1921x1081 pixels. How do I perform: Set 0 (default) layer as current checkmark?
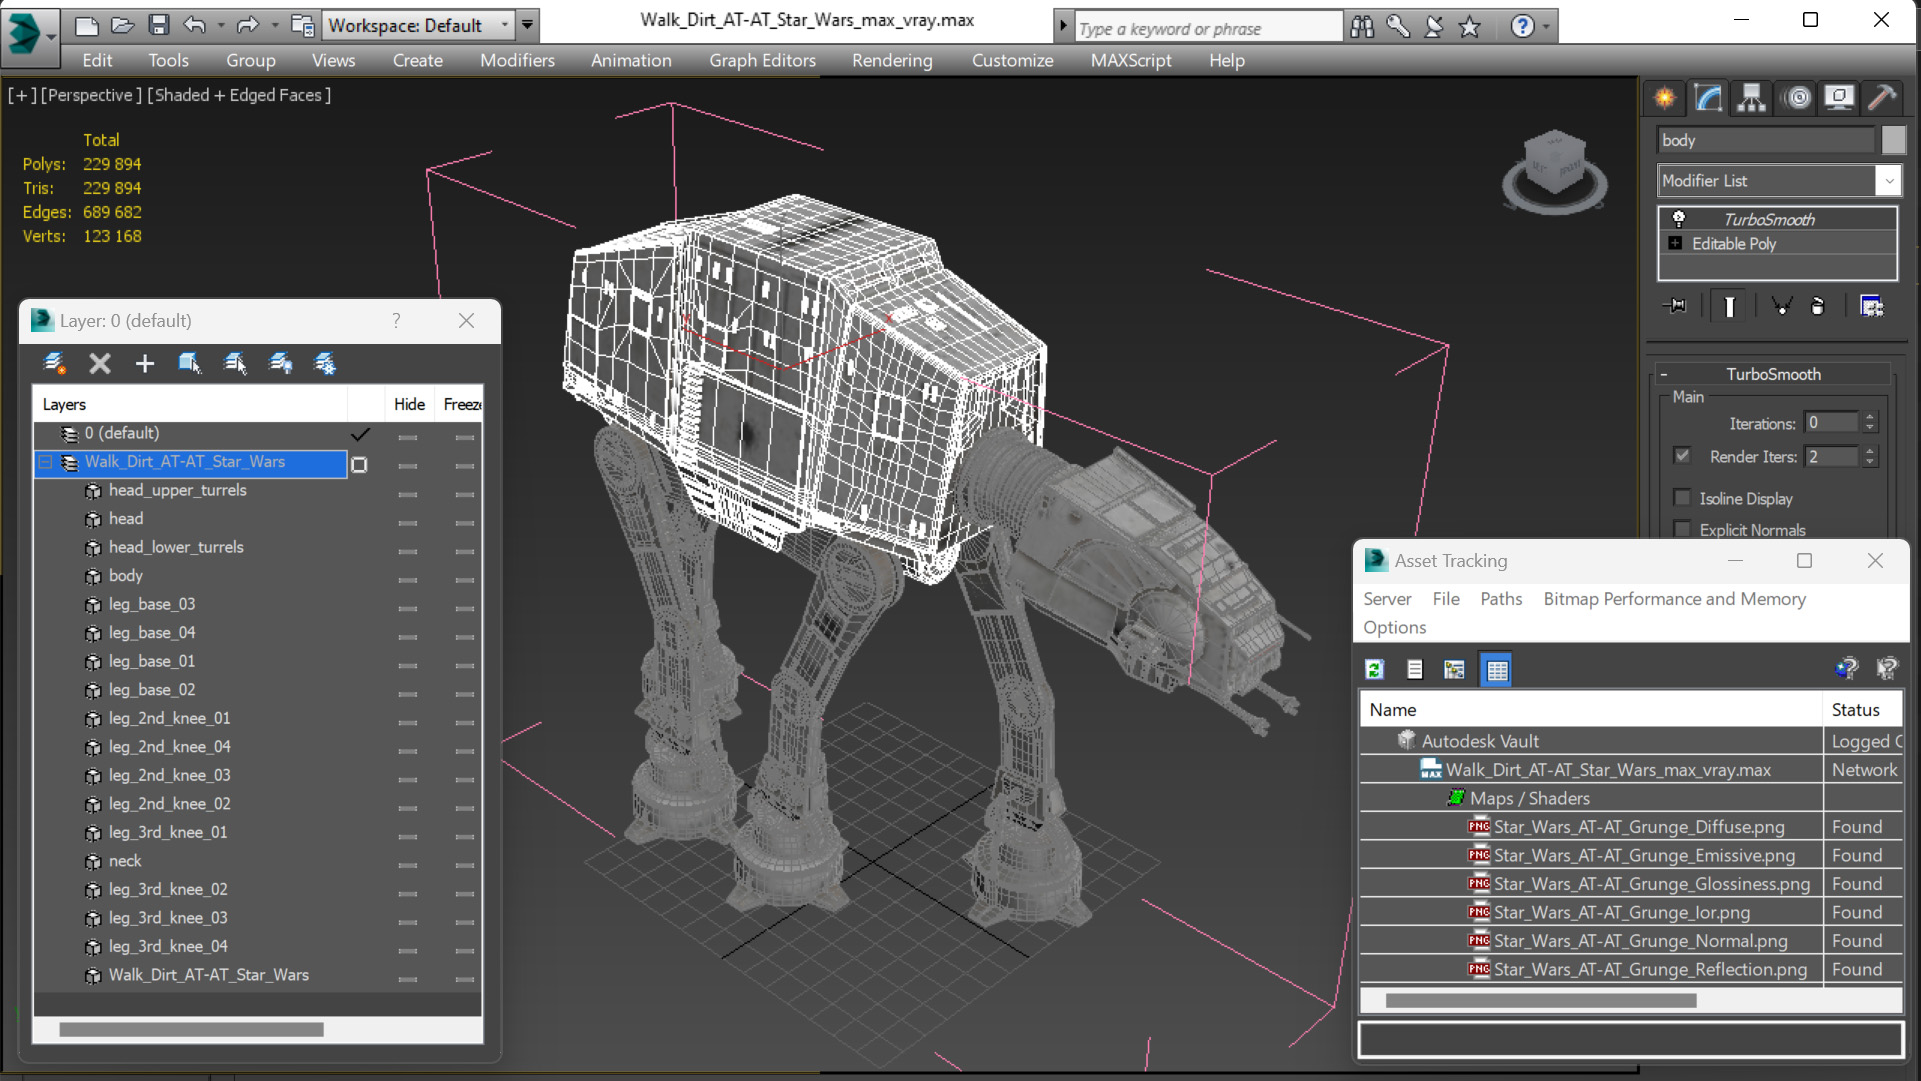pyautogui.click(x=360, y=434)
